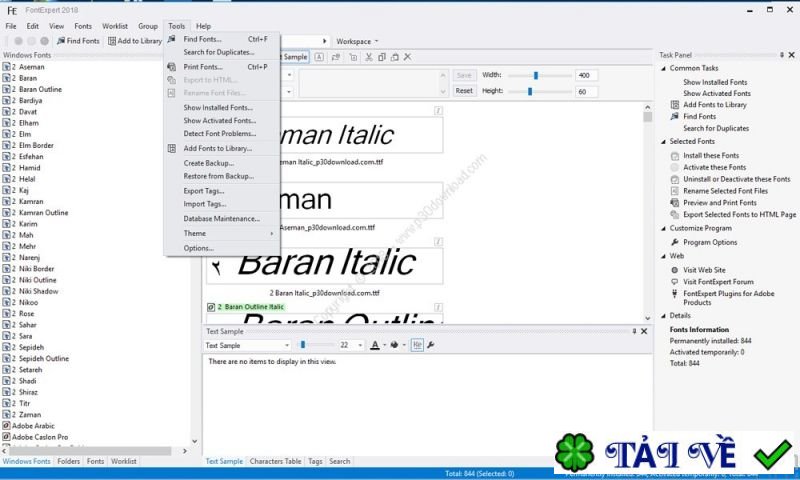Click Install these Fonts icon in Task Panel
Viewport: 800px width, 480px height.
tap(674, 156)
